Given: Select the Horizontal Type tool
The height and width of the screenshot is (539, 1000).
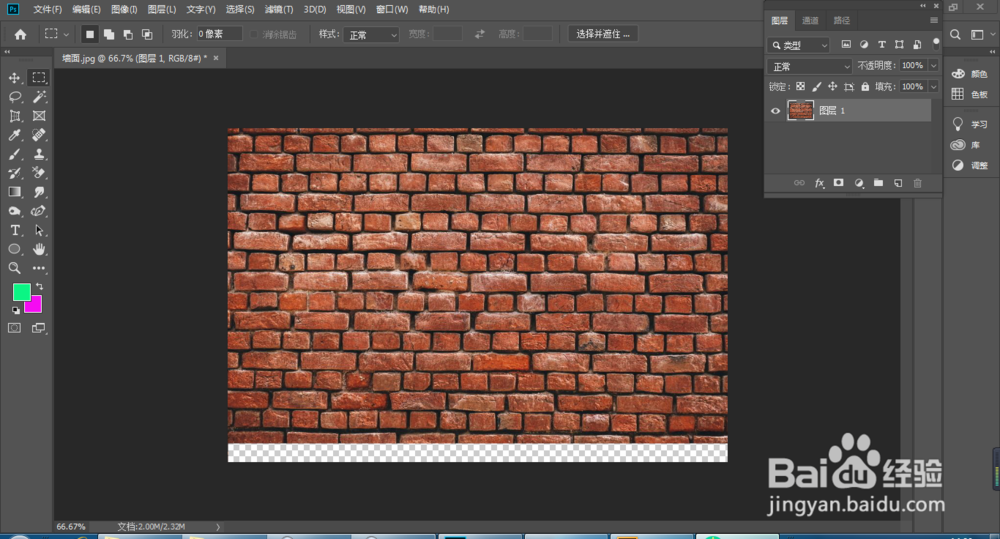Looking at the screenshot, I should [x=14, y=230].
